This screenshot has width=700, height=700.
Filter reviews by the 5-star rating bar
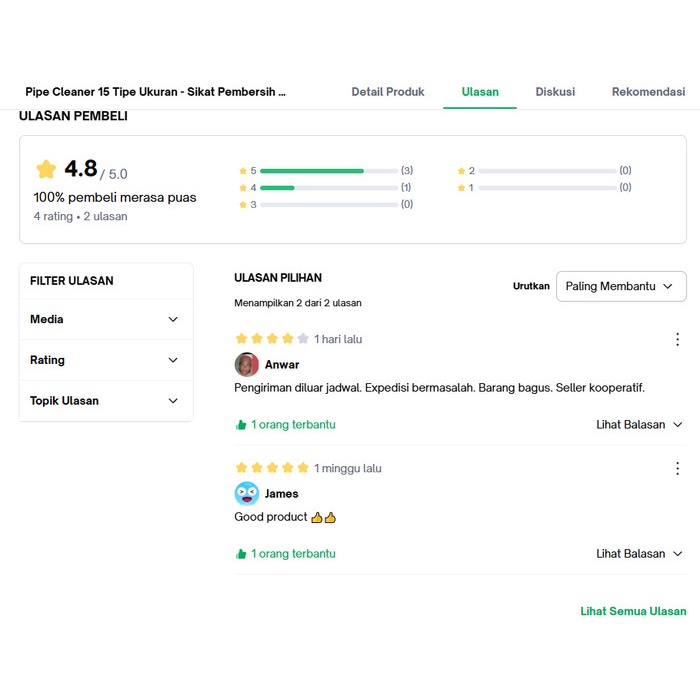(x=328, y=171)
